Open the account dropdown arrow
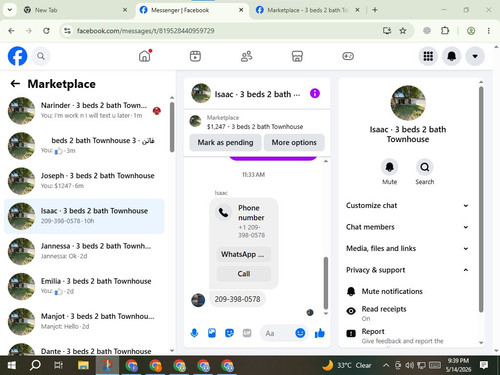This screenshot has width=500, height=375. click(x=475, y=56)
